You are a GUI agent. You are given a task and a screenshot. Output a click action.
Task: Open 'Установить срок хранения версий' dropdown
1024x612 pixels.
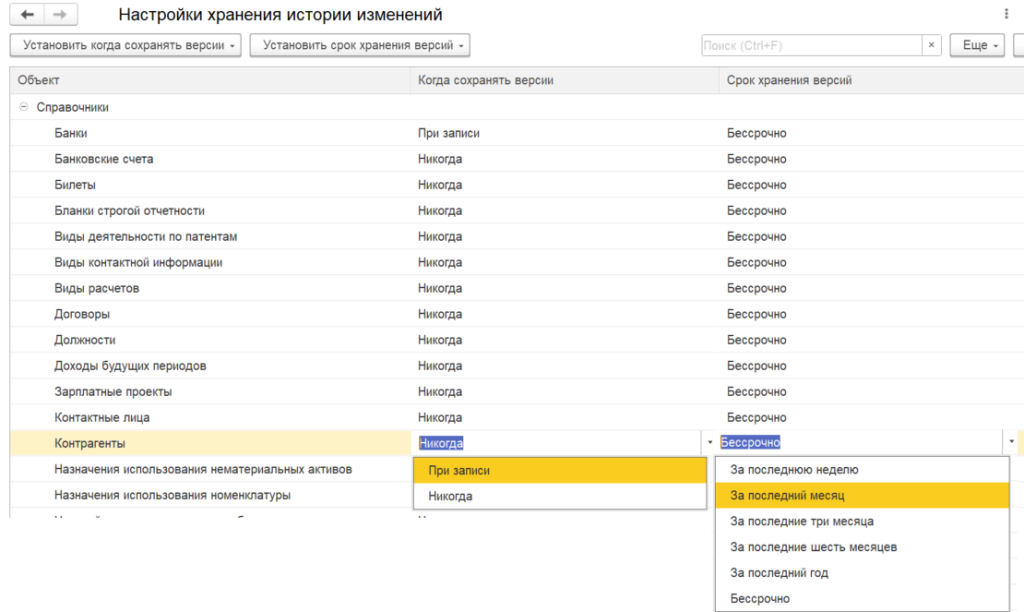360,46
